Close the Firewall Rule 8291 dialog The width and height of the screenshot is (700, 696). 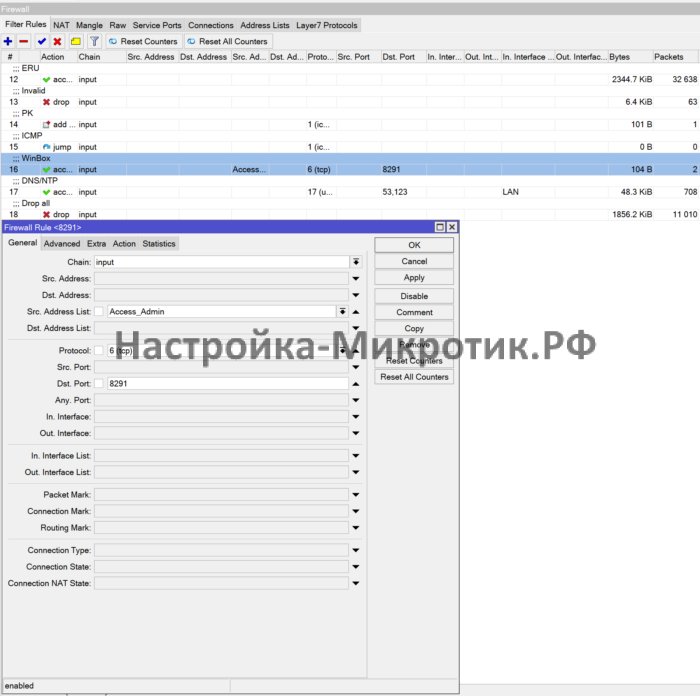[452, 227]
